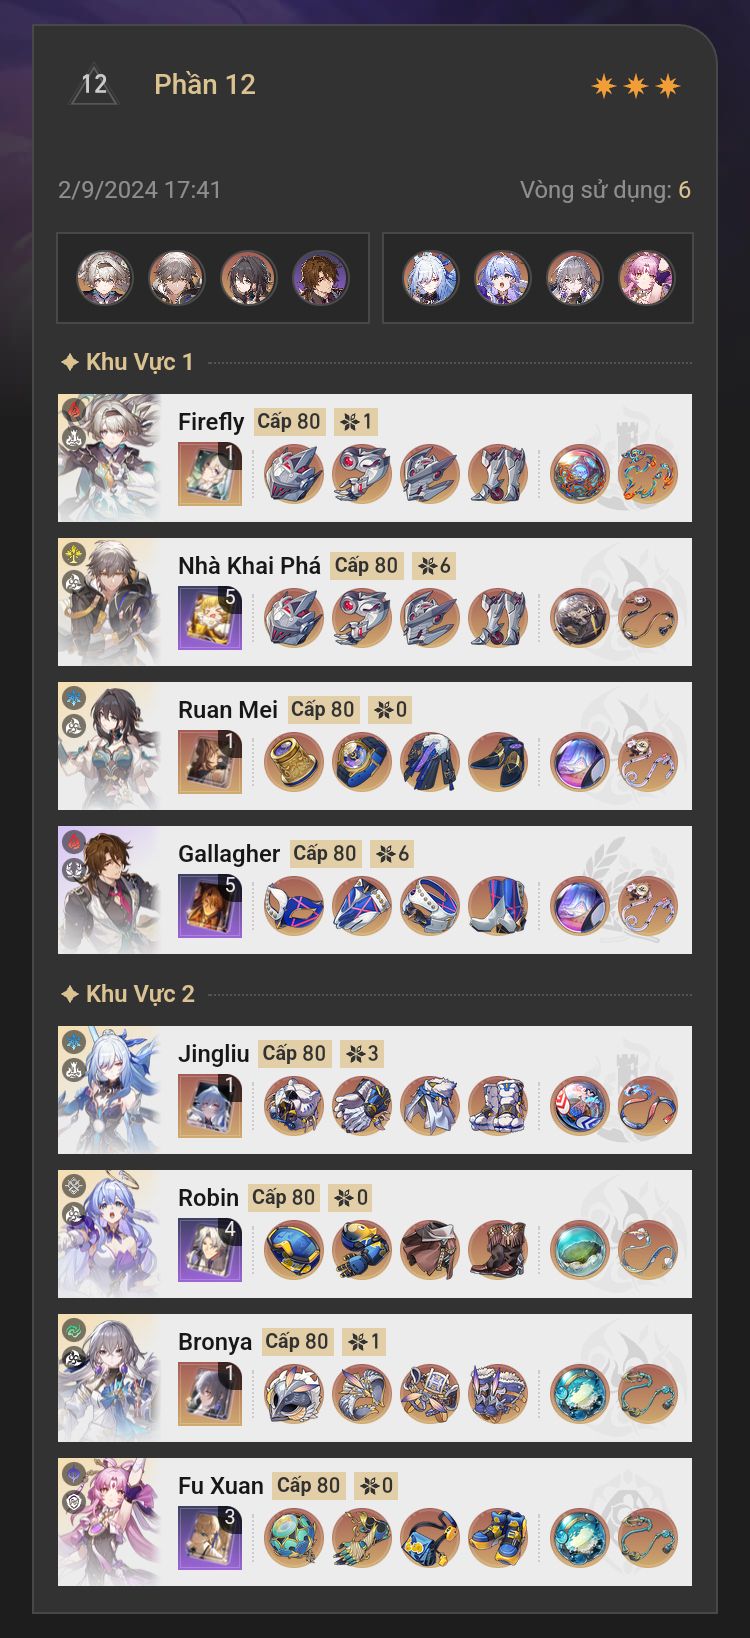Open Firefly's avatar in first team box
This screenshot has height=1638, width=750.
point(105,278)
